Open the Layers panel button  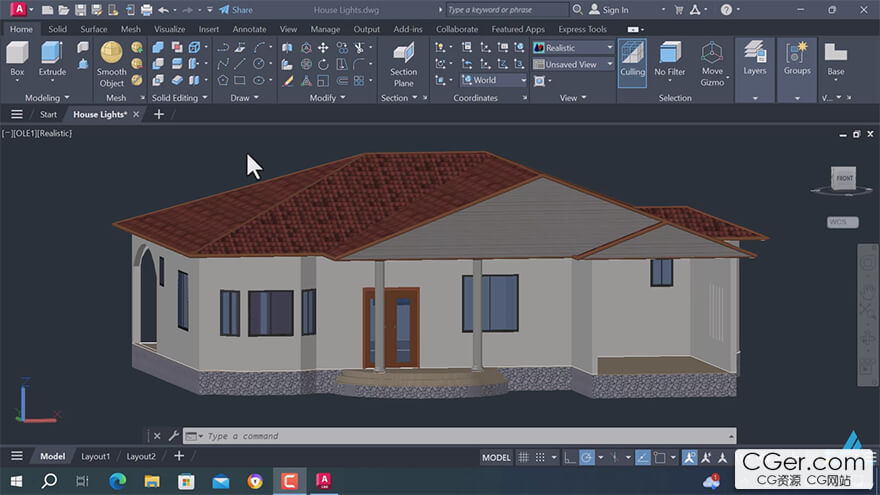click(755, 58)
